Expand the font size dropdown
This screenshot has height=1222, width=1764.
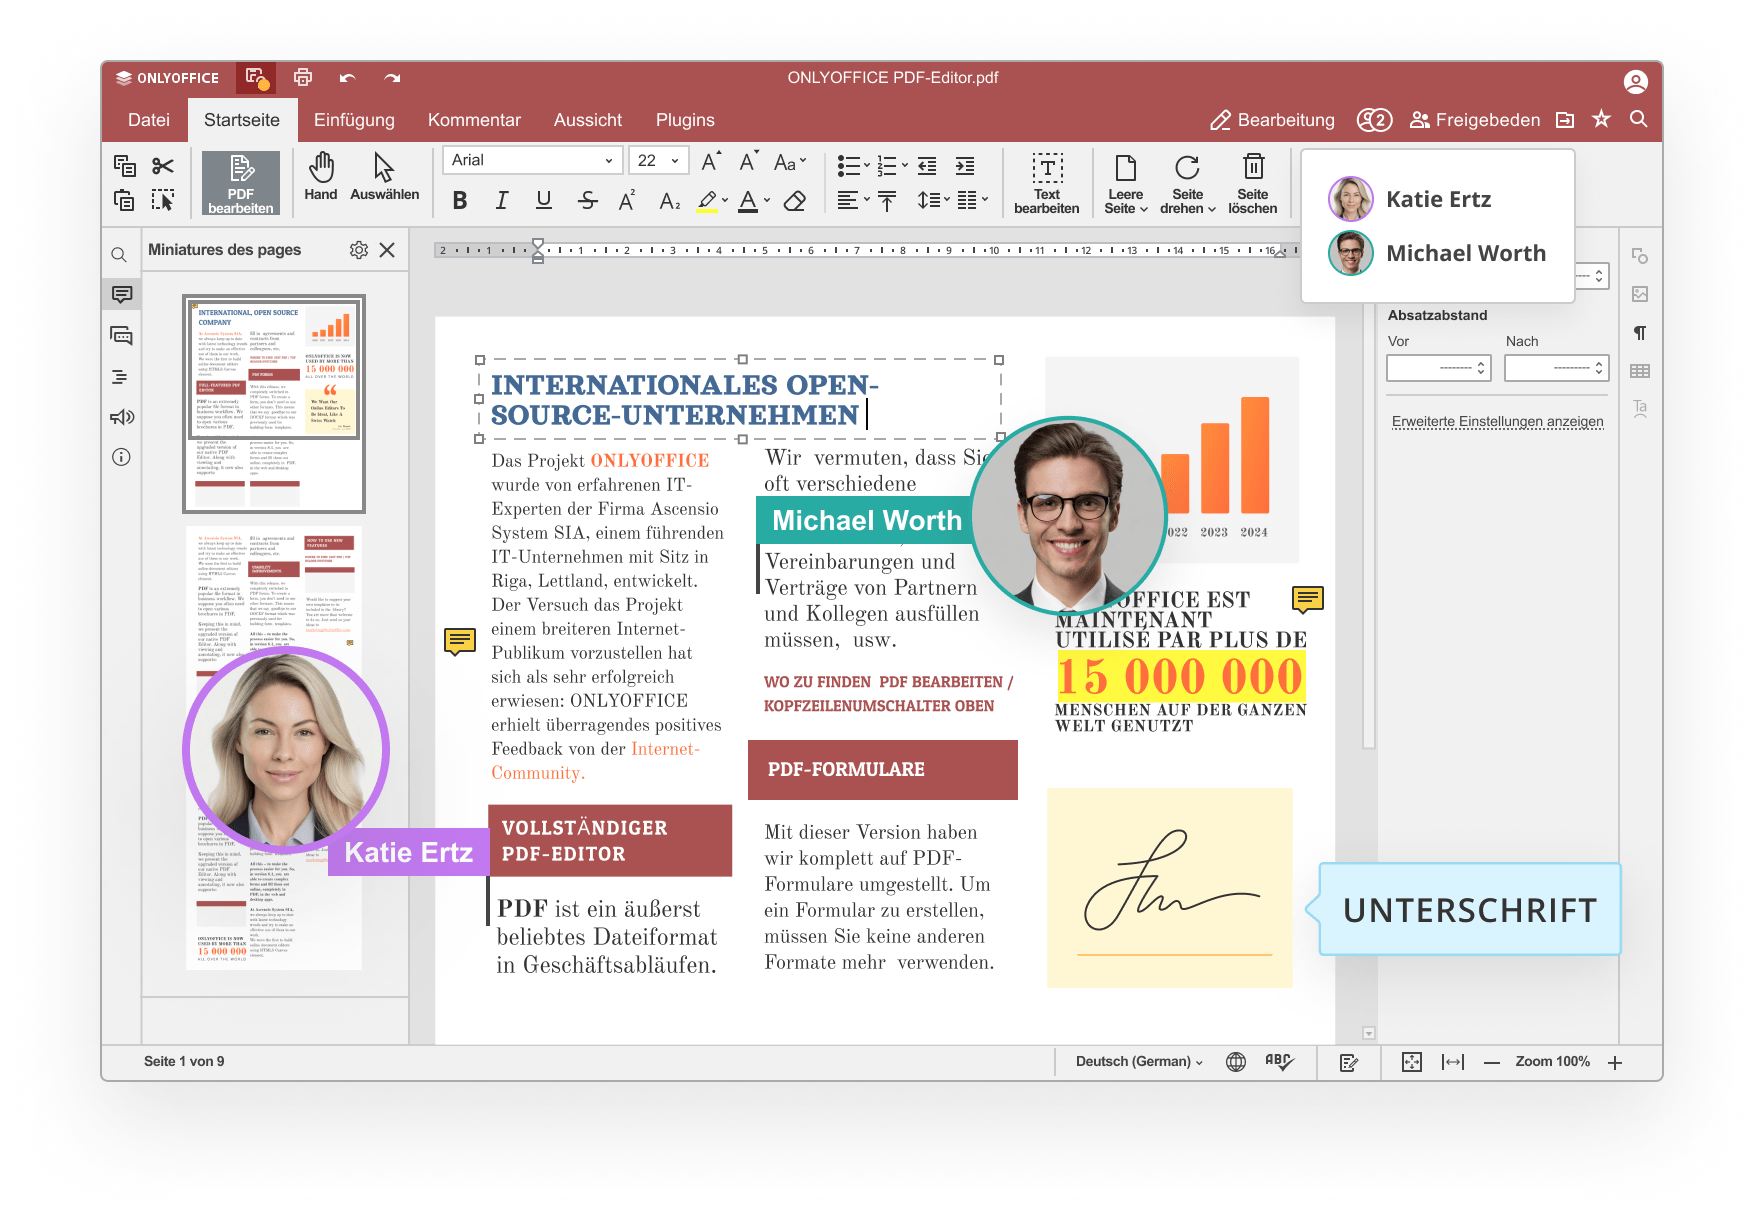pos(675,160)
